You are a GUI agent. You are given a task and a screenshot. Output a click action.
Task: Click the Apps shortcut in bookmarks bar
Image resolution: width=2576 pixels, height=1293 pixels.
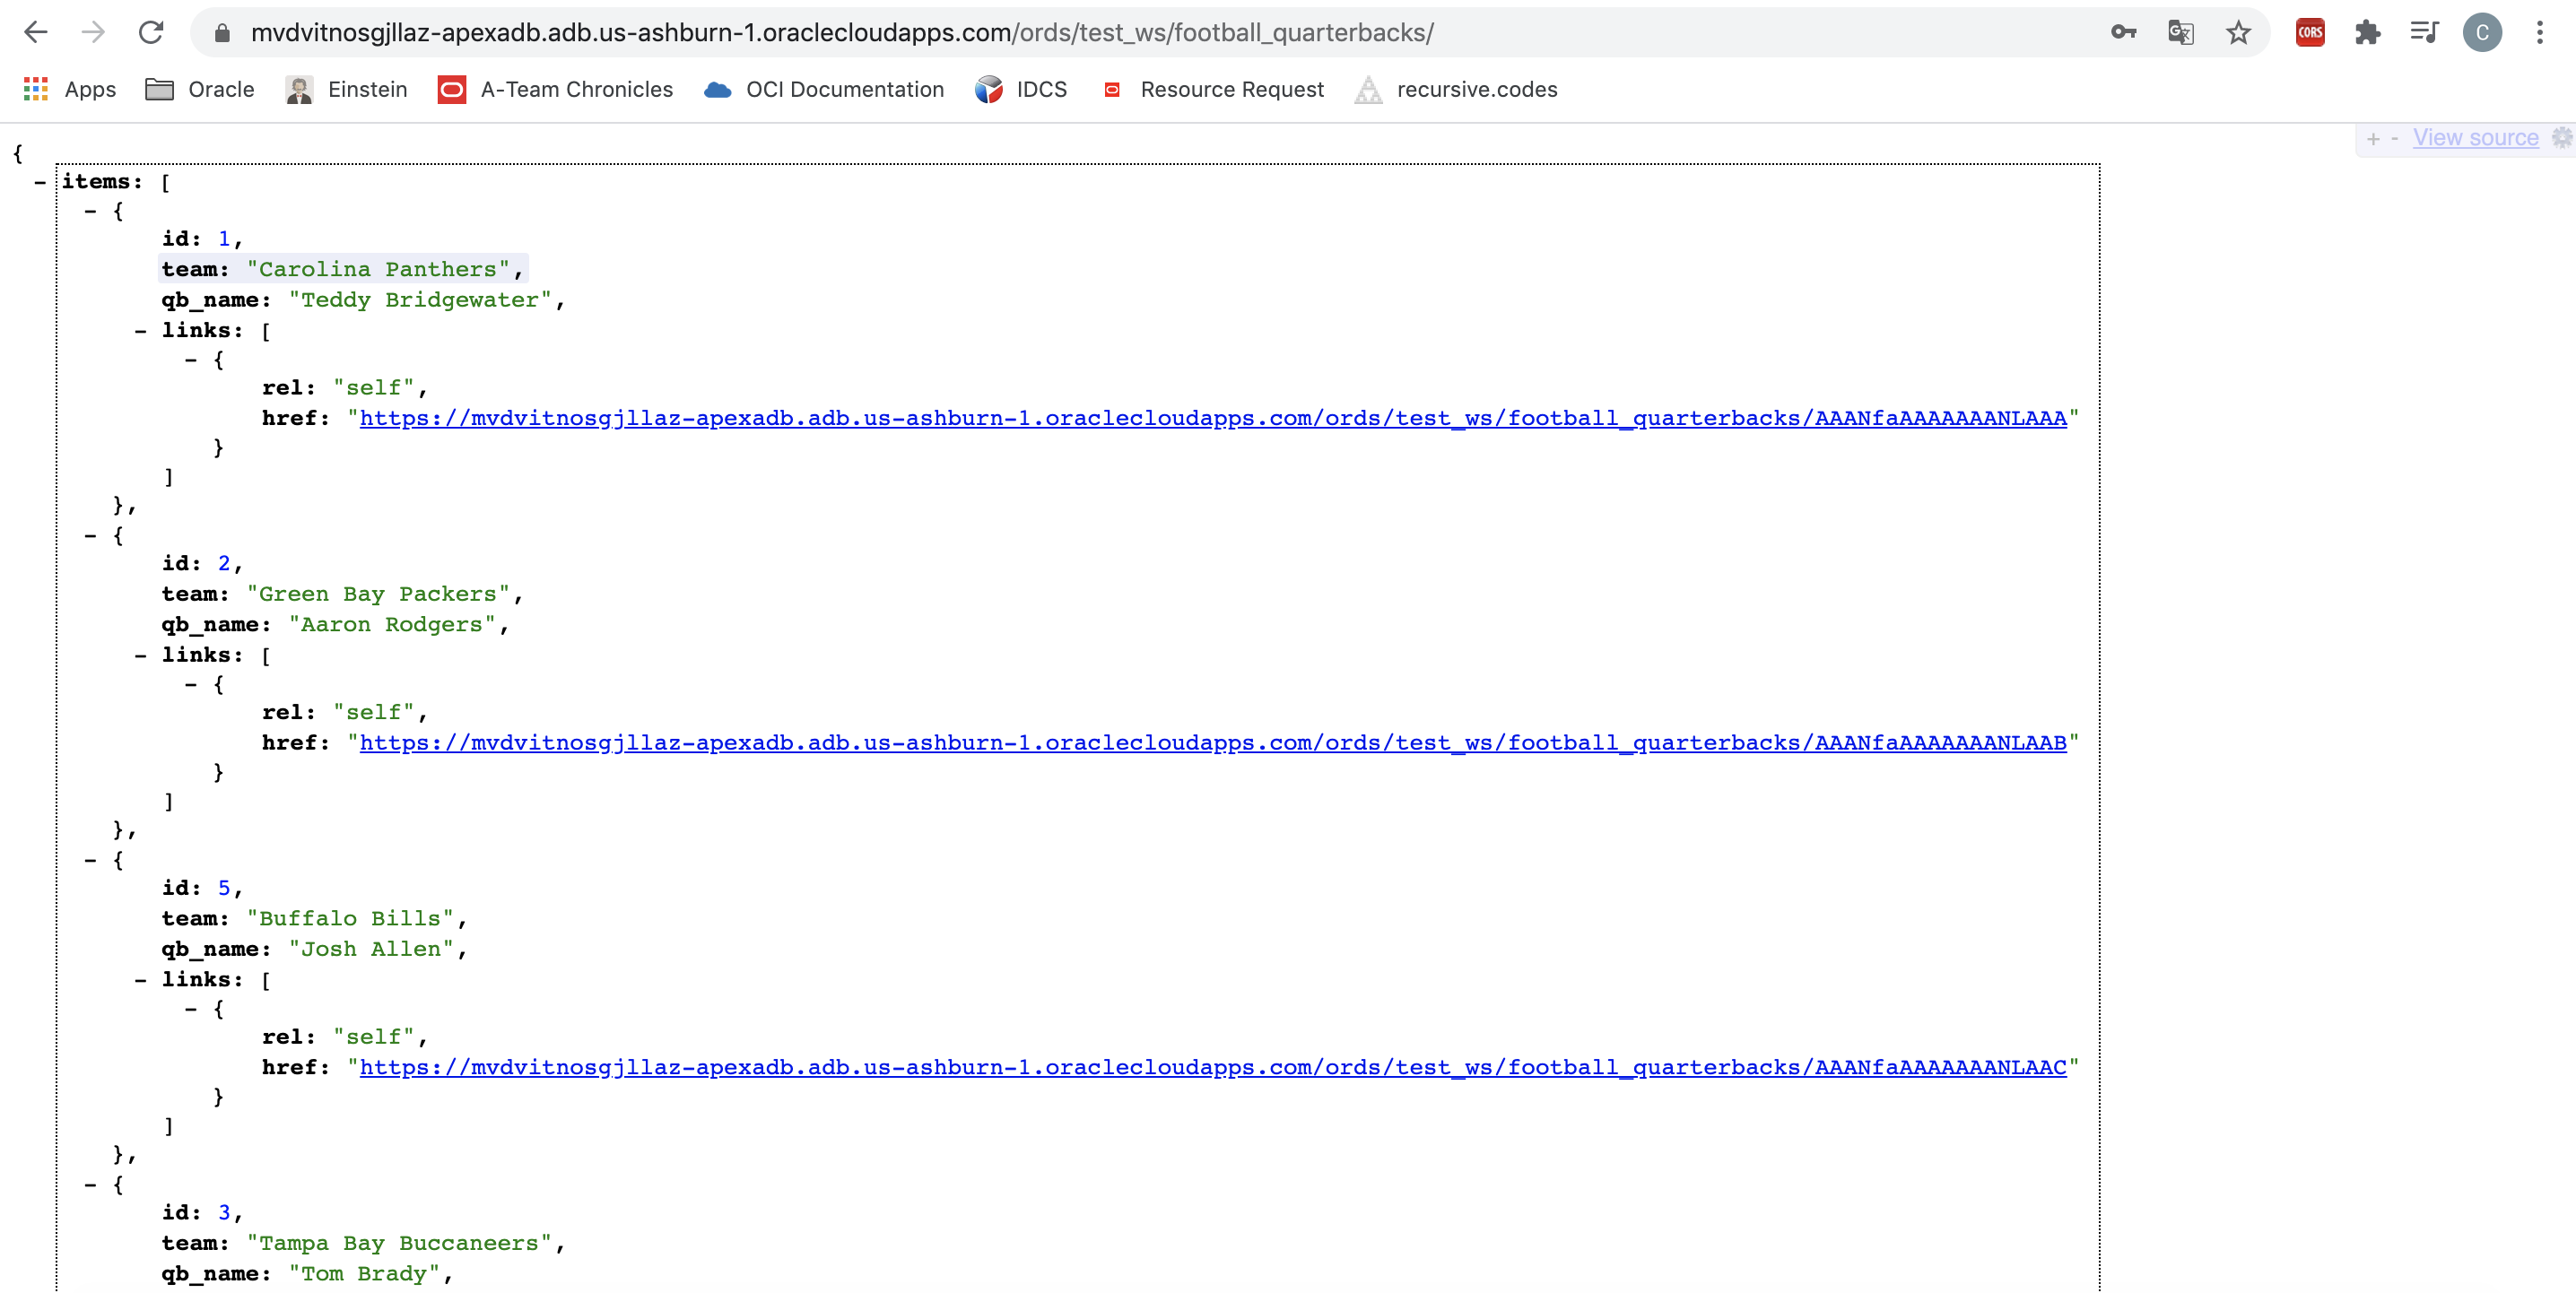(67, 89)
